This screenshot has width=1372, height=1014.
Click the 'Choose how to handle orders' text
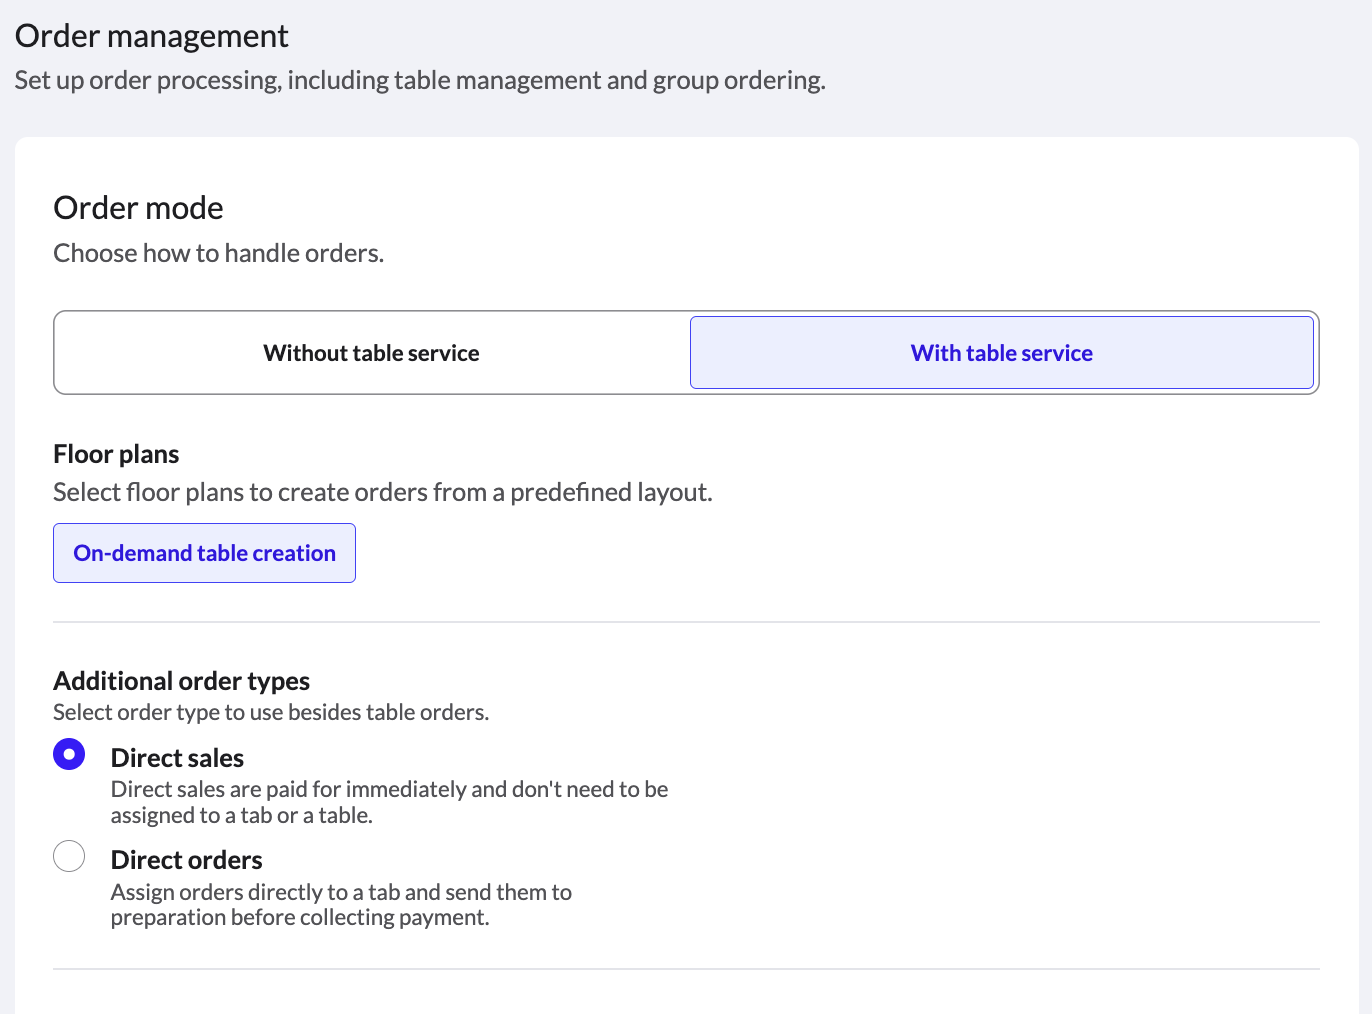218,253
